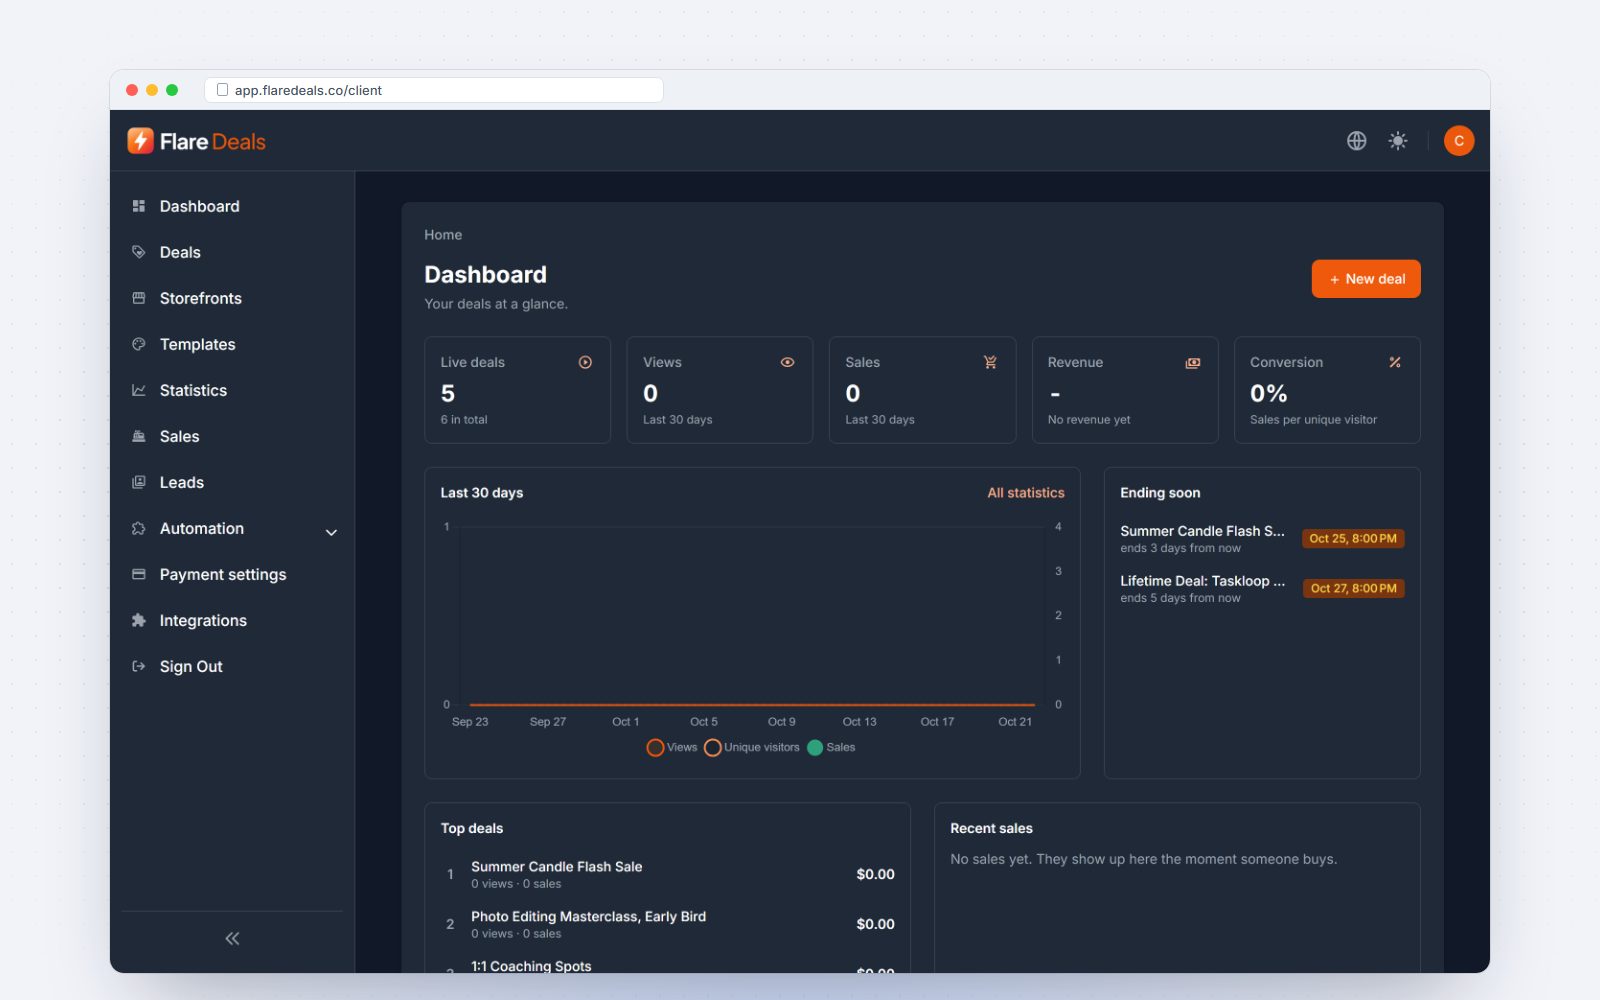Click the Sales cart icon

coord(990,362)
